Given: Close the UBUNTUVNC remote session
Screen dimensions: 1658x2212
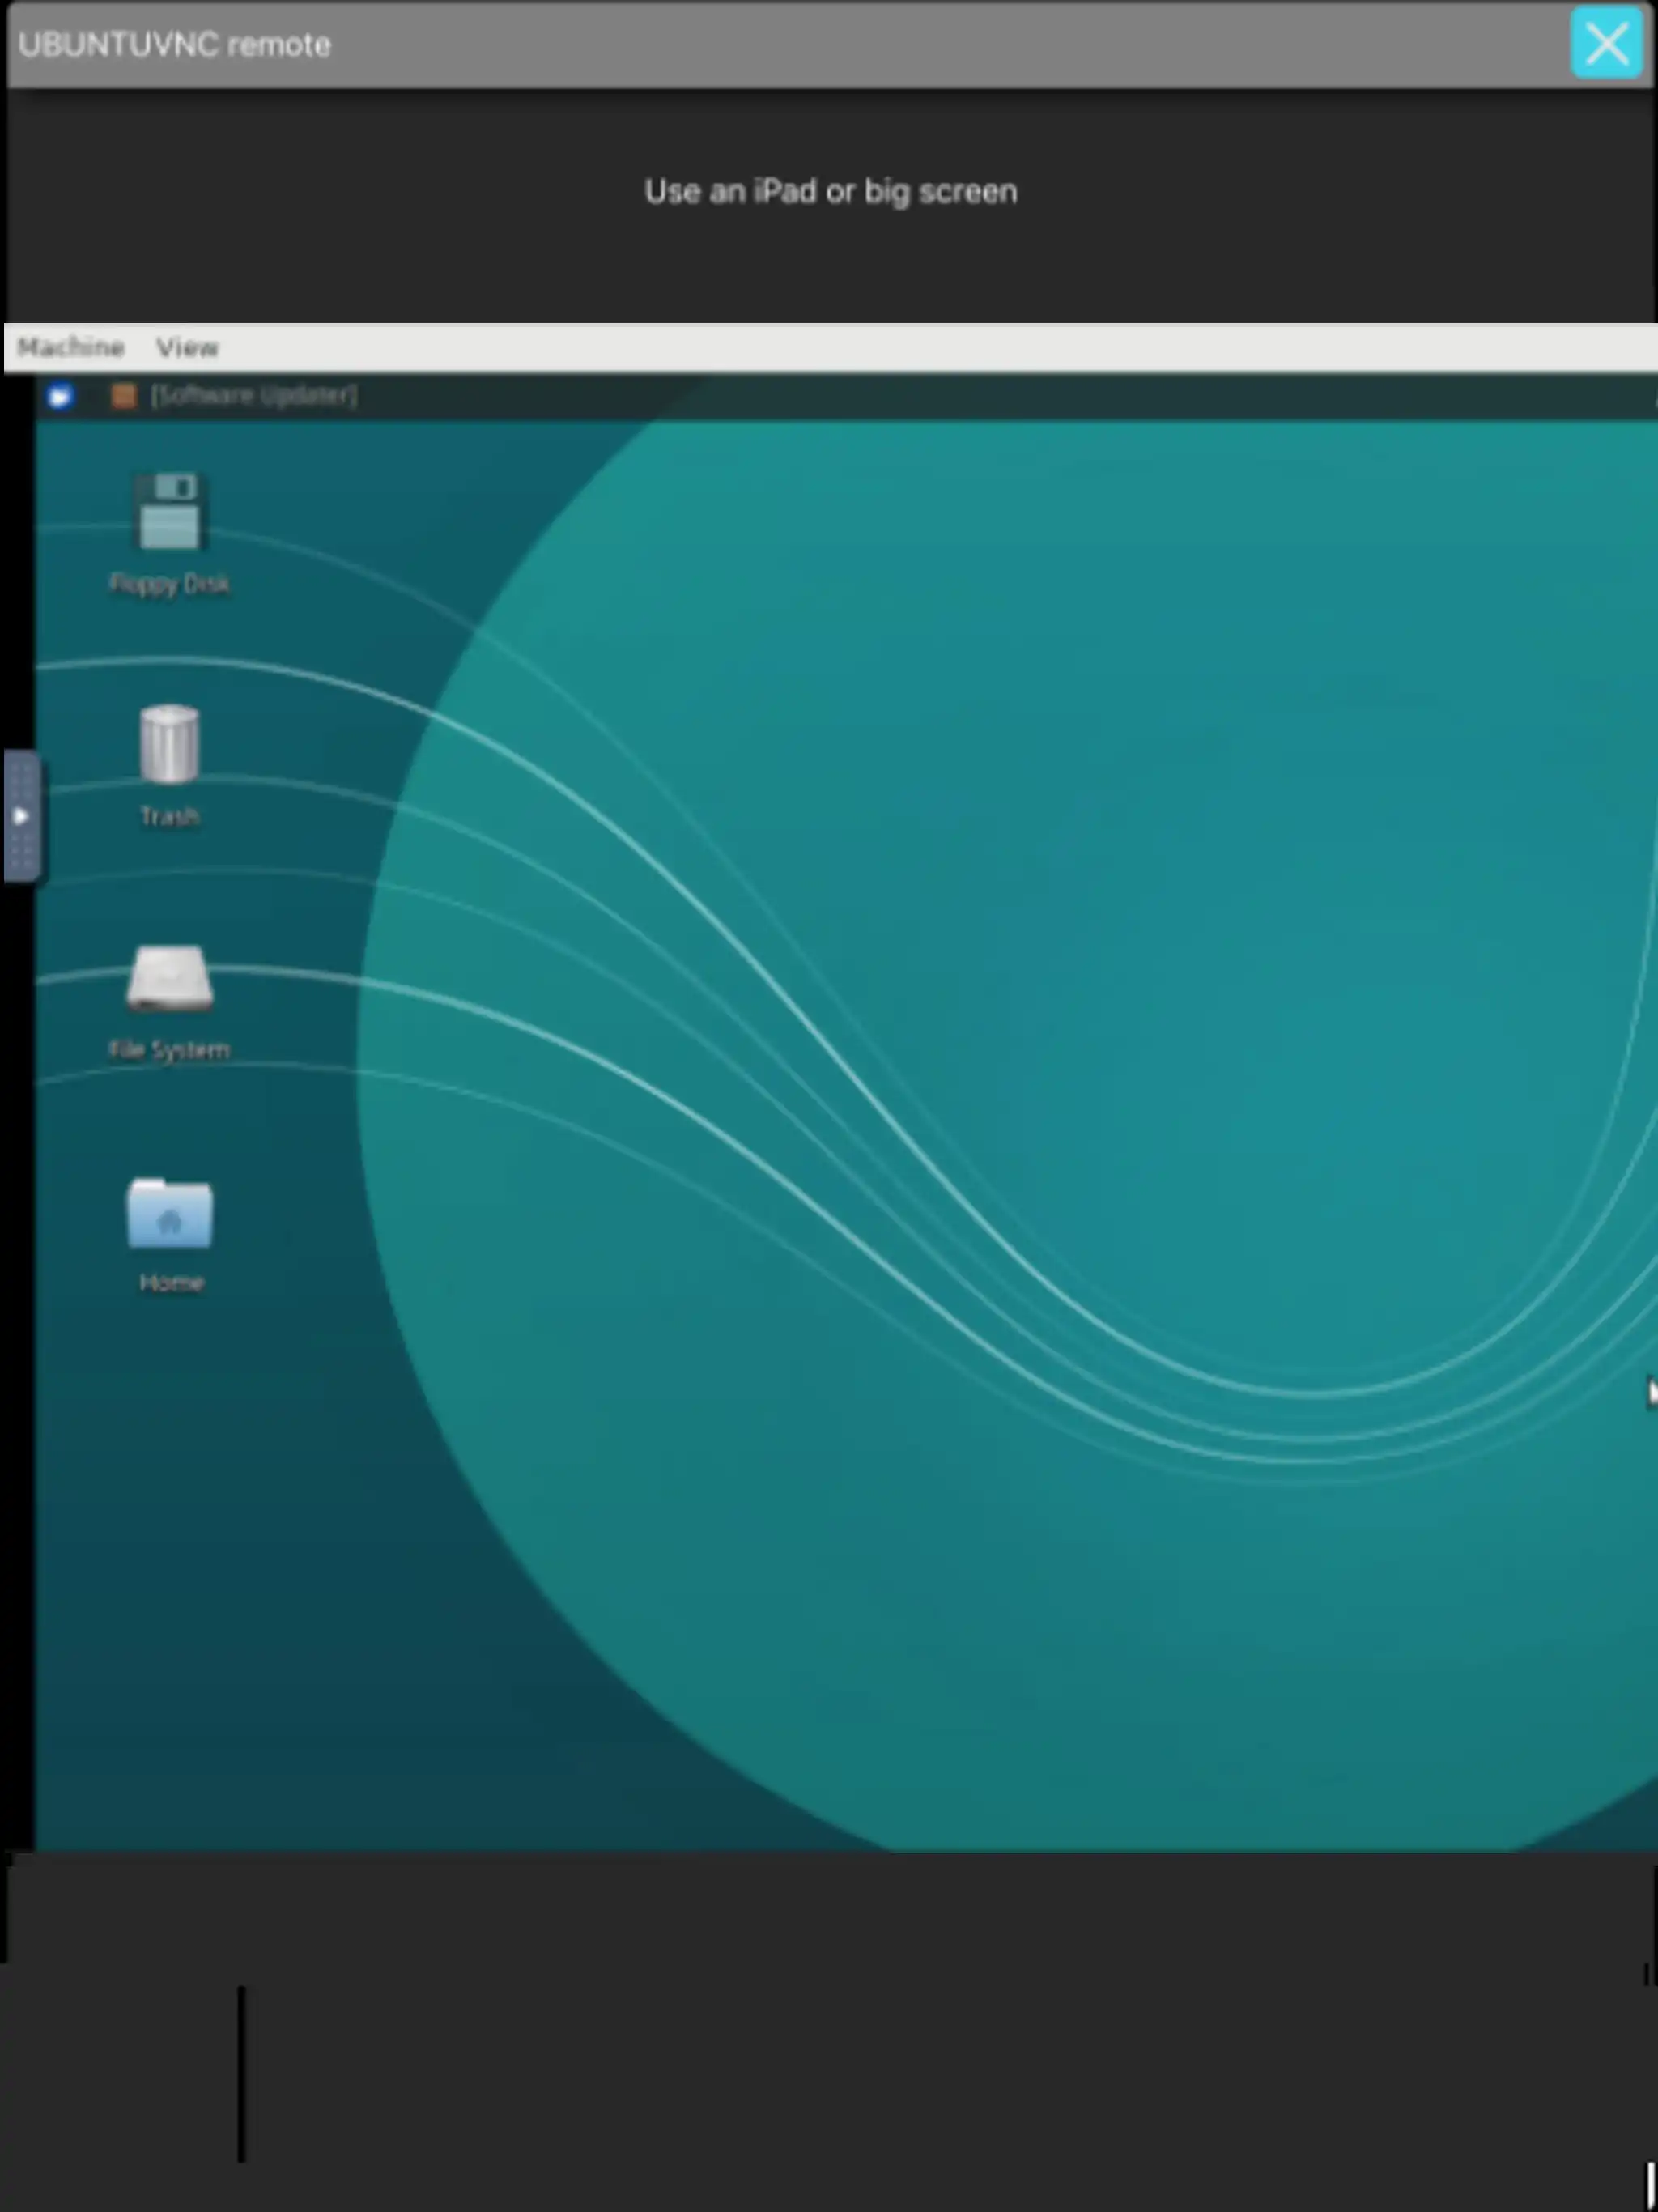Looking at the screenshot, I should 1607,43.
